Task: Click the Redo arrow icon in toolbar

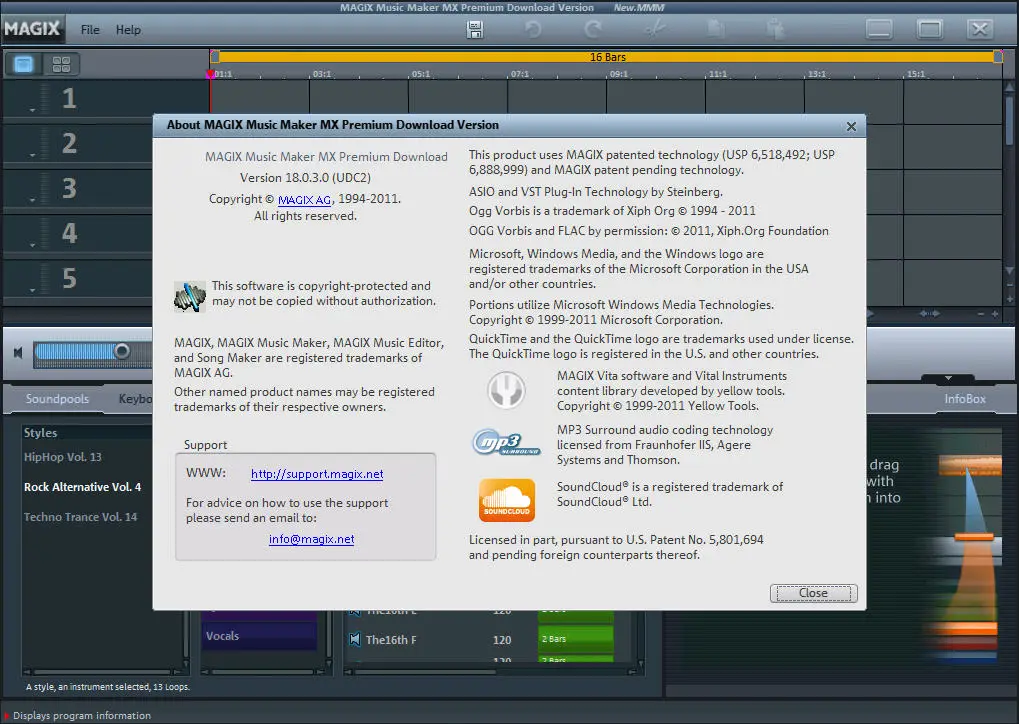Action: pos(593,30)
